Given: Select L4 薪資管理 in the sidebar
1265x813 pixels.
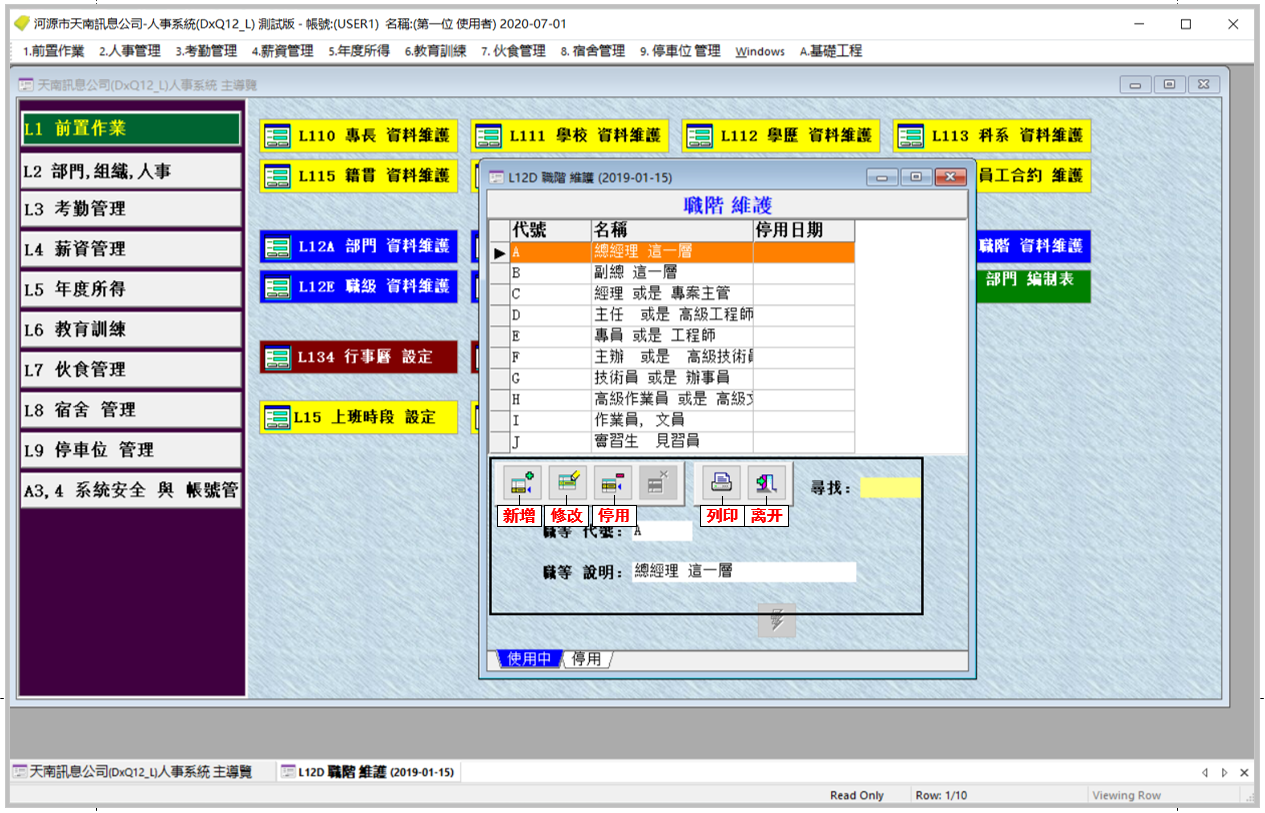Looking at the screenshot, I should 131,249.
